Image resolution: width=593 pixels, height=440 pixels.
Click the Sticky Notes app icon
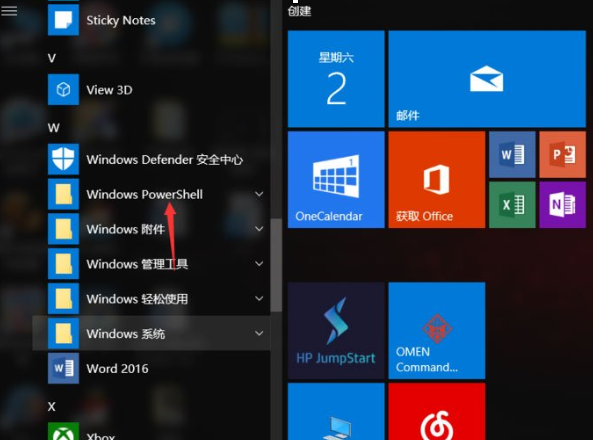click(x=63, y=20)
